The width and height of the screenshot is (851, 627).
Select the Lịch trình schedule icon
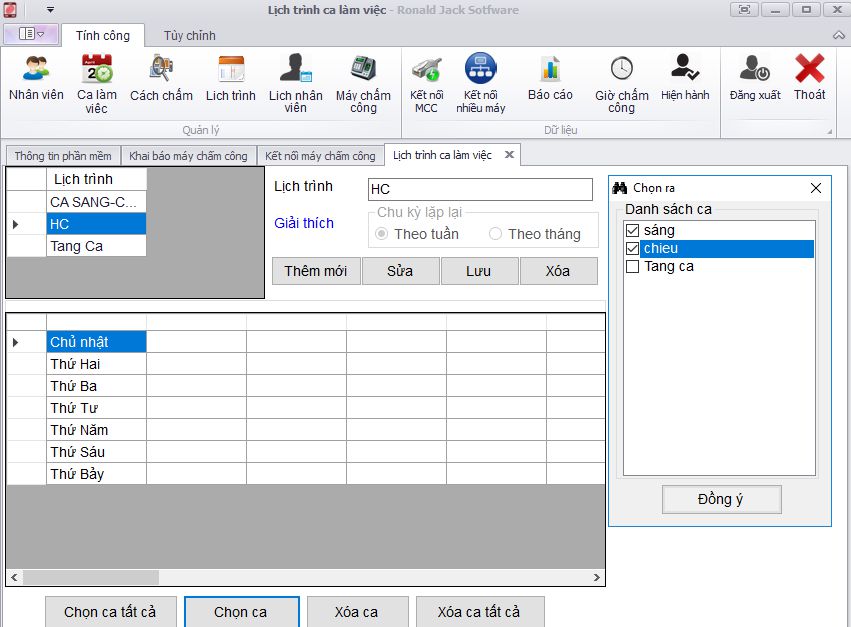pos(231,70)
